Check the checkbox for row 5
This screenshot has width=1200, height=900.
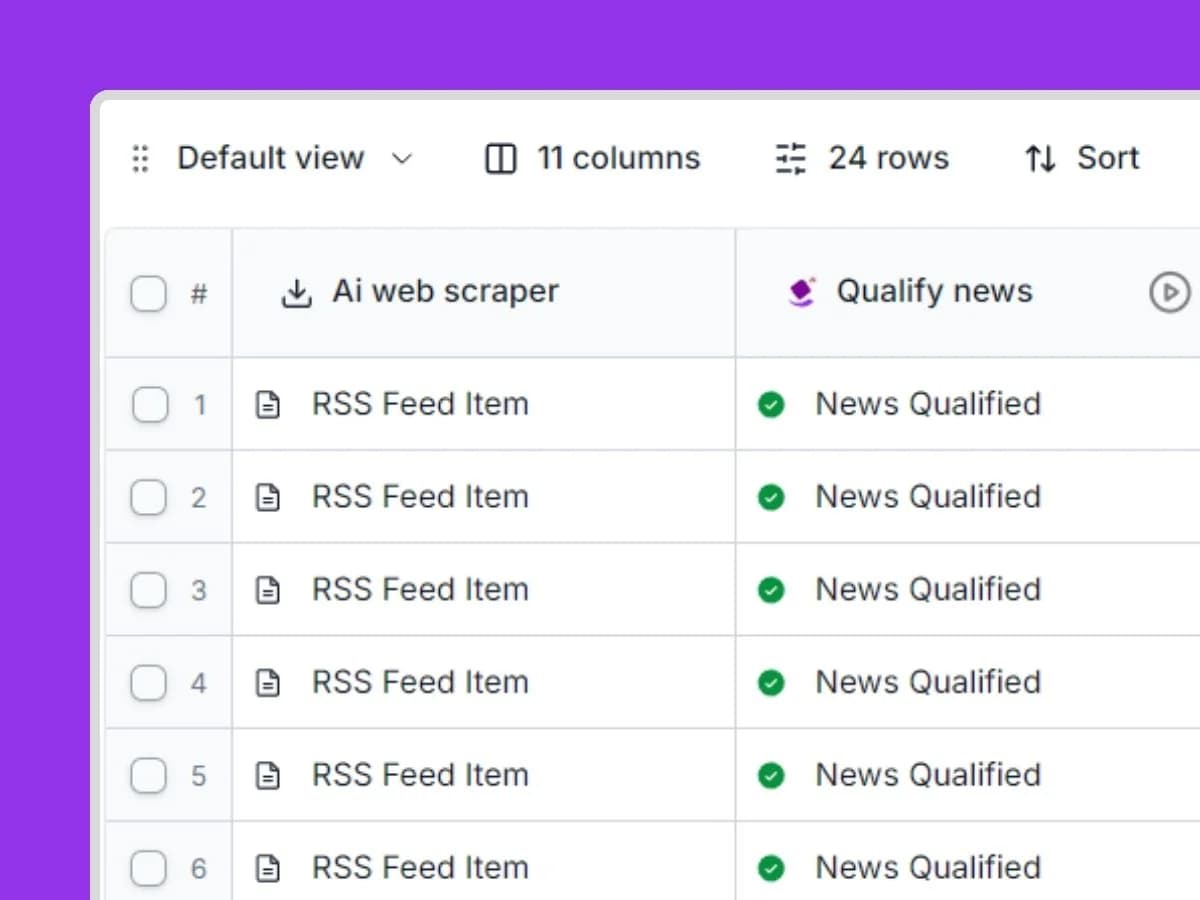tap(148, 775)
